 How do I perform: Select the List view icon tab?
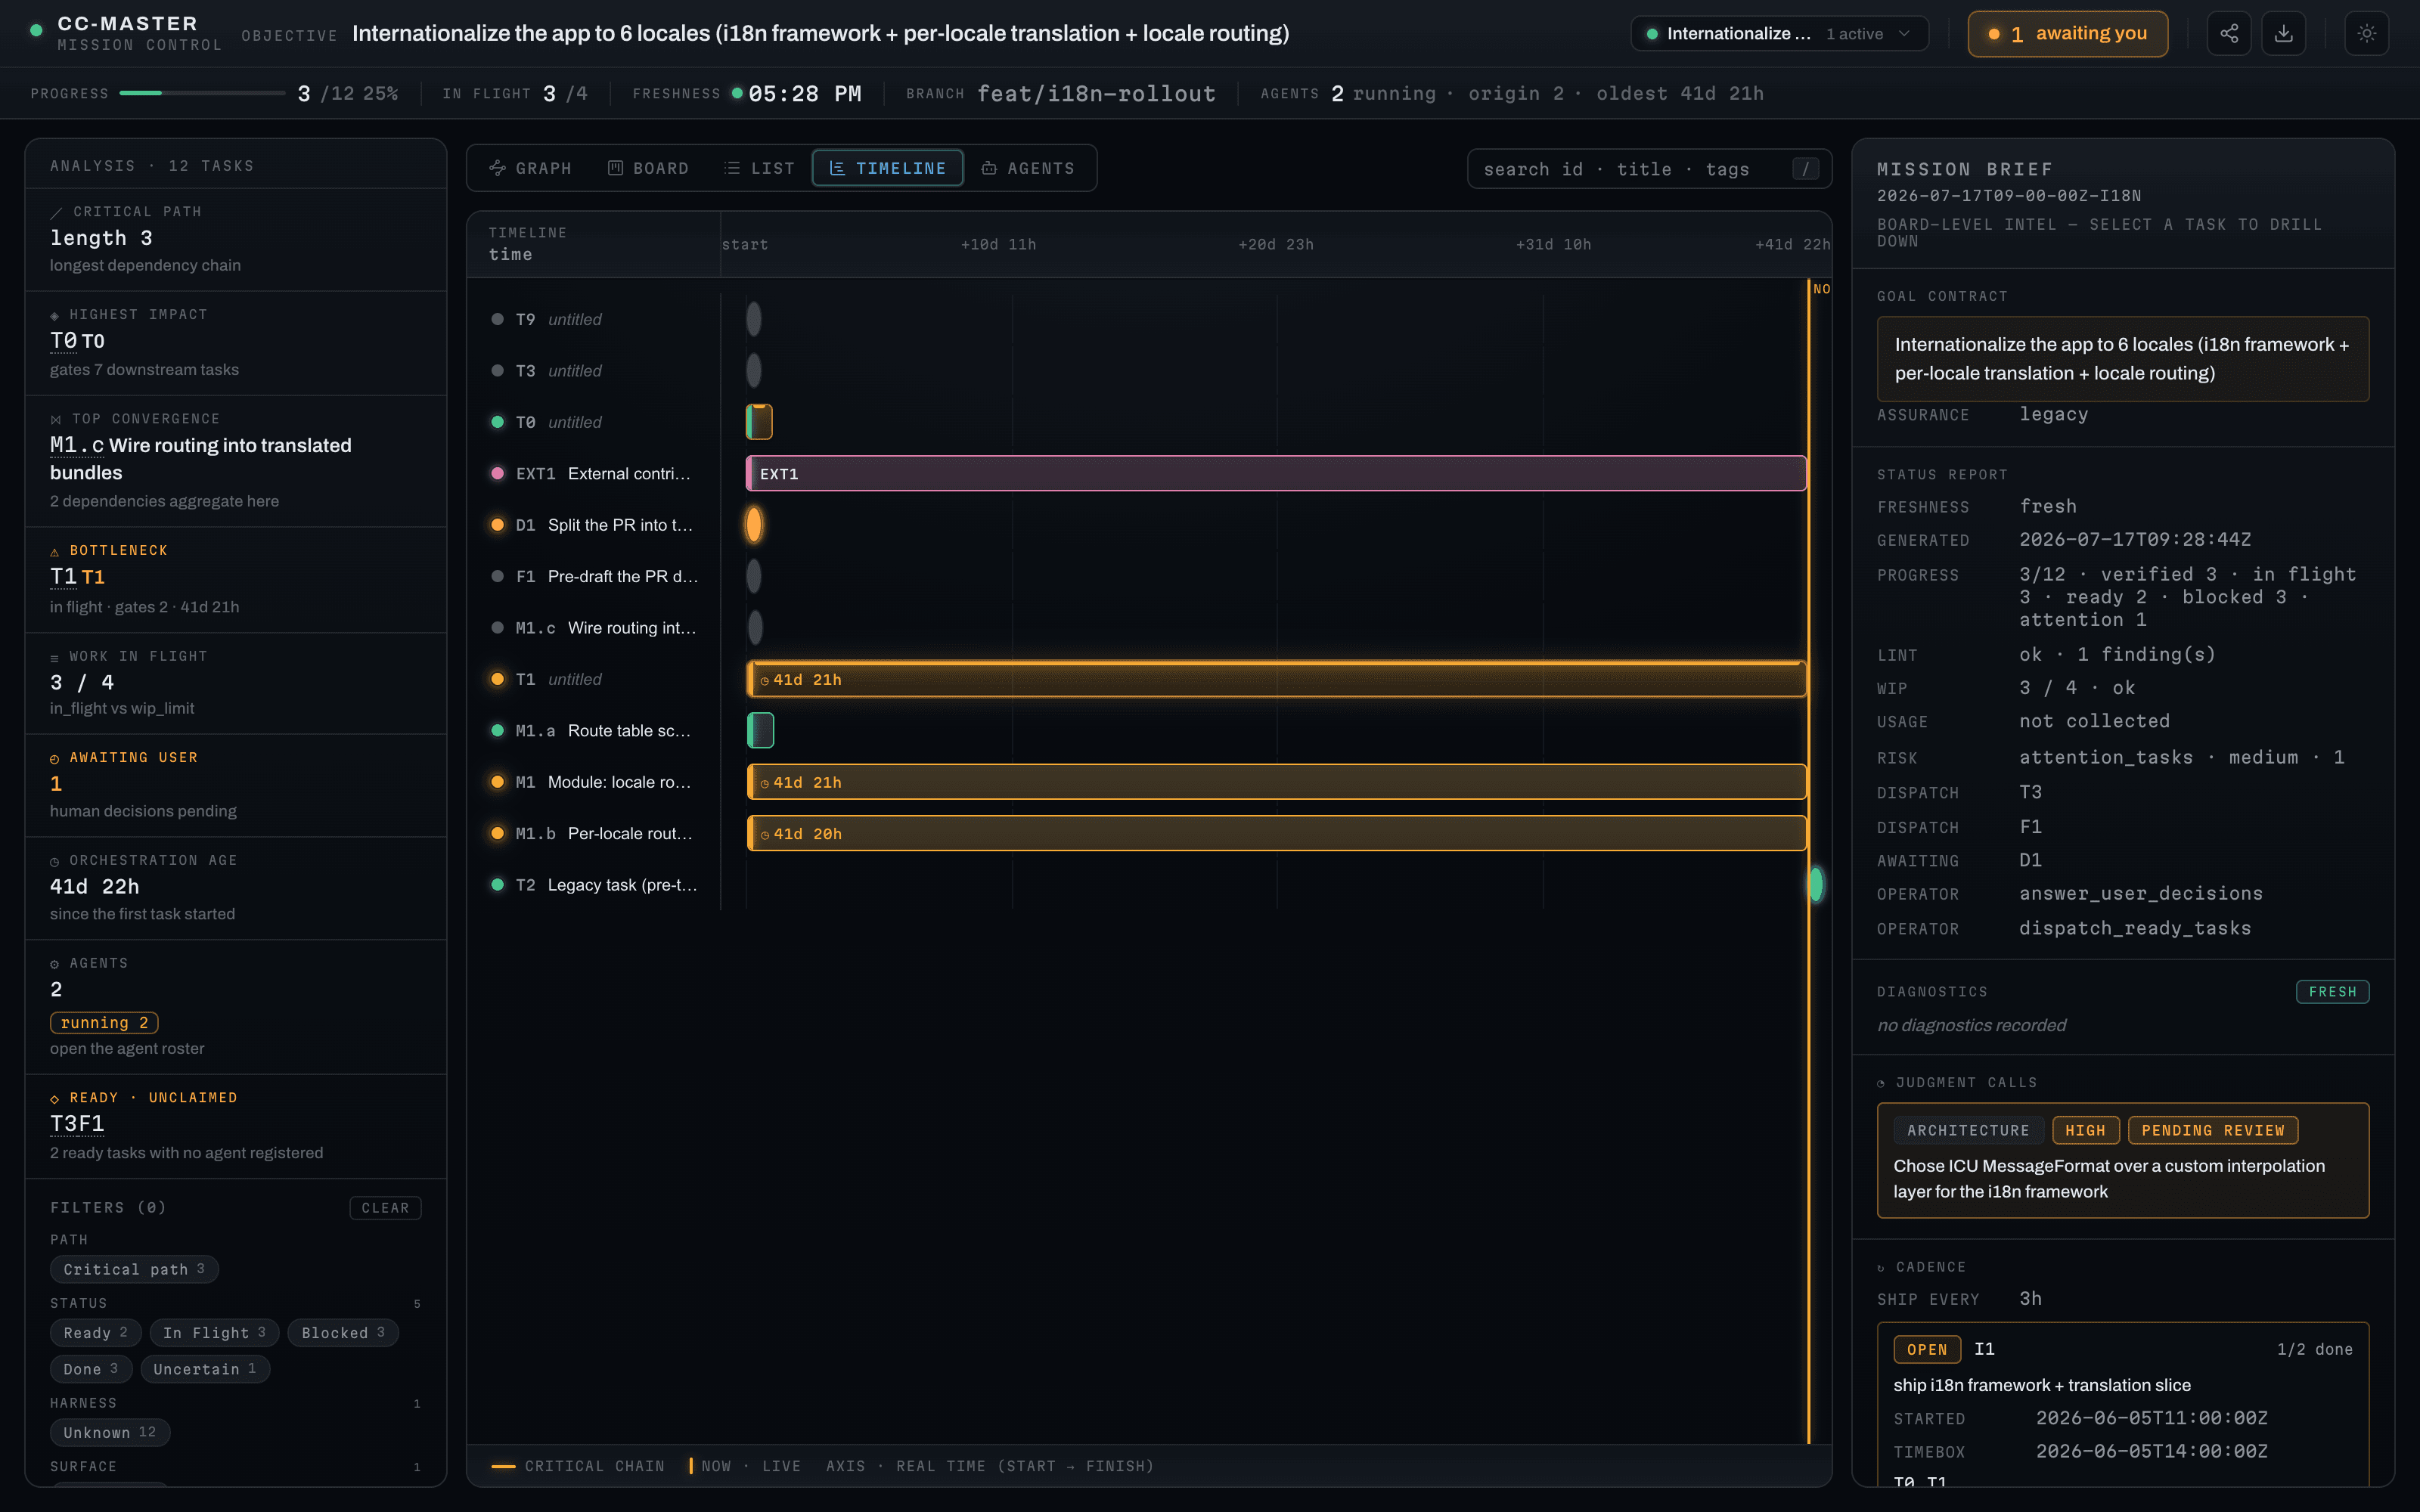tap(760, 168)
